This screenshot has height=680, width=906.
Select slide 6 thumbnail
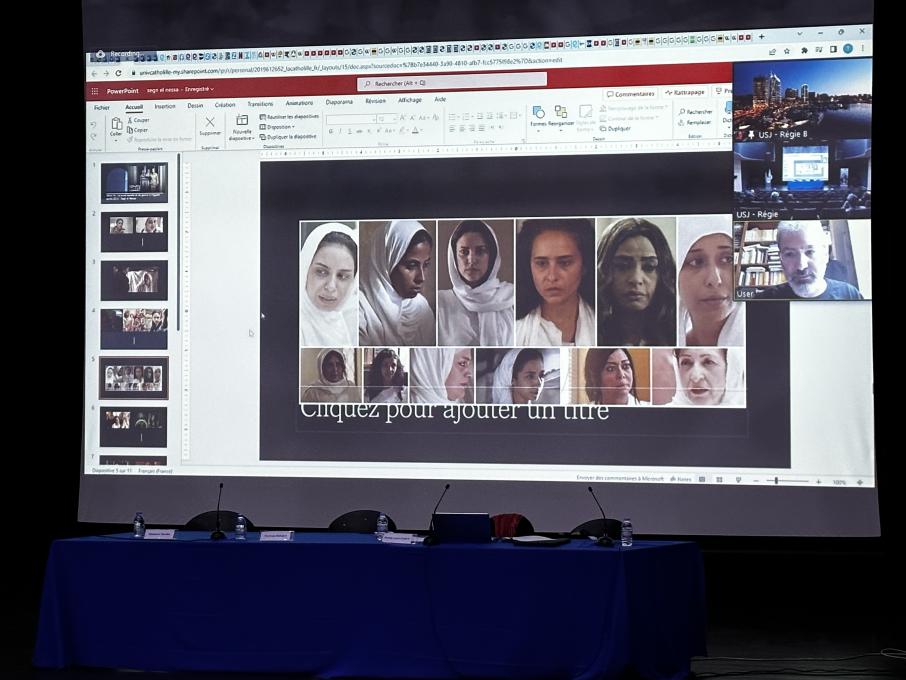133,427
